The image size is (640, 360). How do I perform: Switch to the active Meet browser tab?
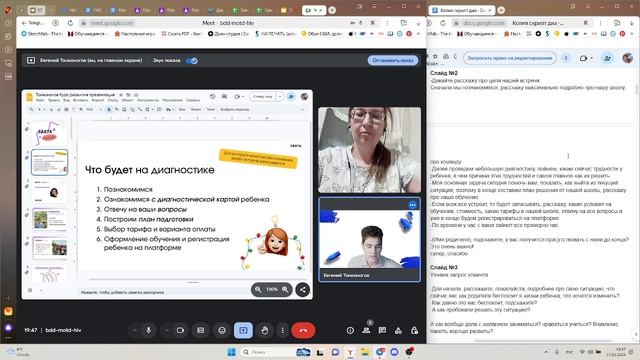[313, 10]
